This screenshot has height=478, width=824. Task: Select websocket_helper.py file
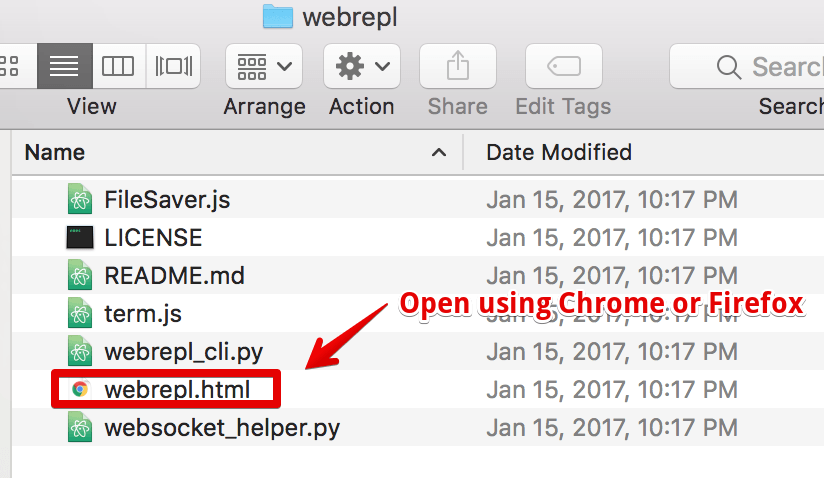222,428
